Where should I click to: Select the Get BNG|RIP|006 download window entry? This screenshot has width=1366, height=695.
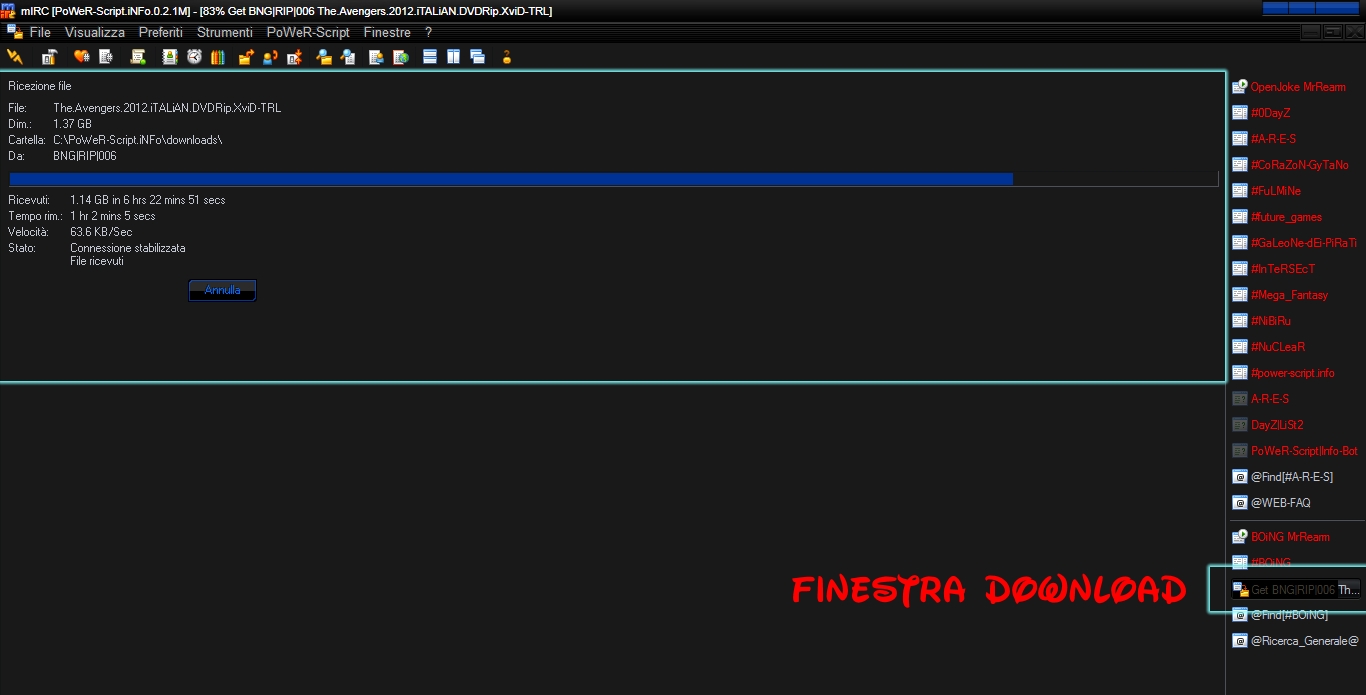click(1296, 590)
